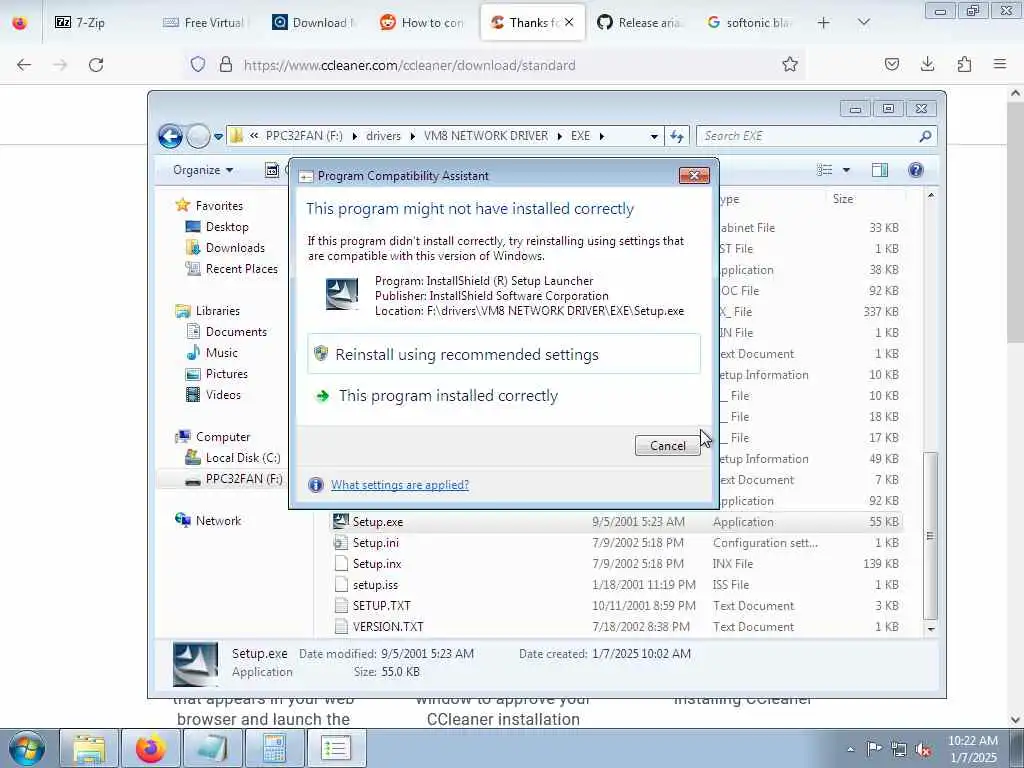Sort by the Size column header
The height and width of the screenshot is (768, 1024).
click(x=865, y=199)
